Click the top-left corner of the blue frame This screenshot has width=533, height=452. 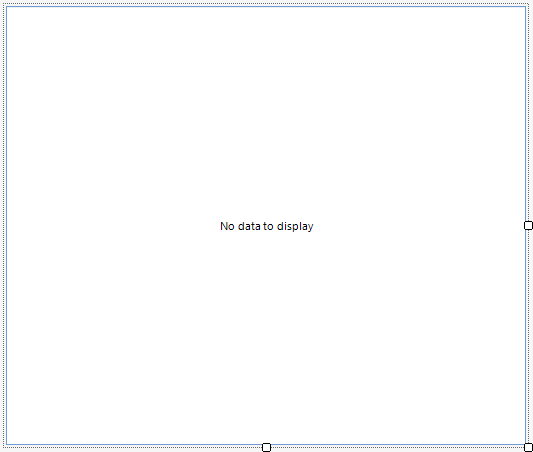coord(6,6)
